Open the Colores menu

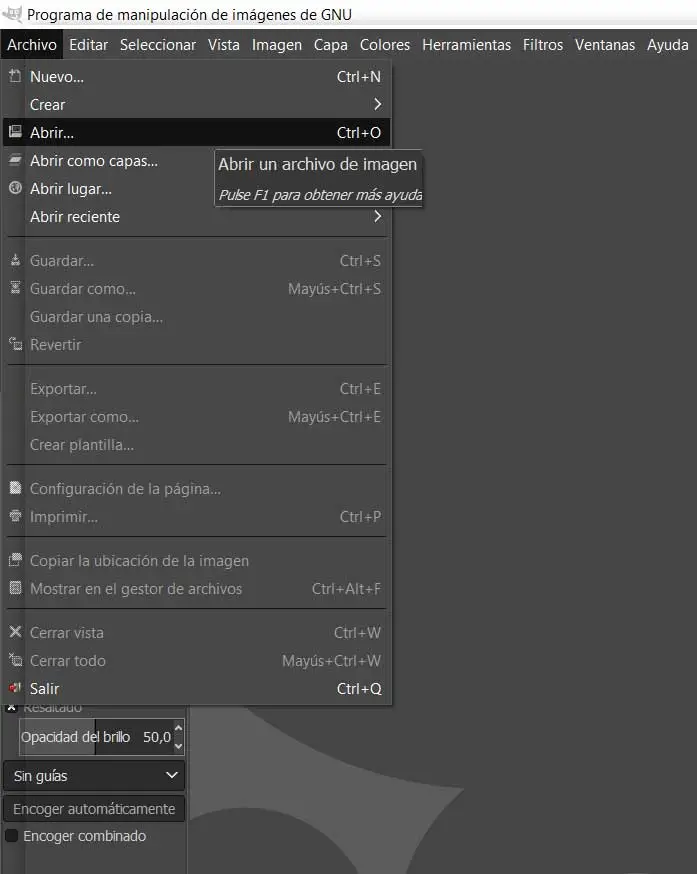click(x=385, y=45)
